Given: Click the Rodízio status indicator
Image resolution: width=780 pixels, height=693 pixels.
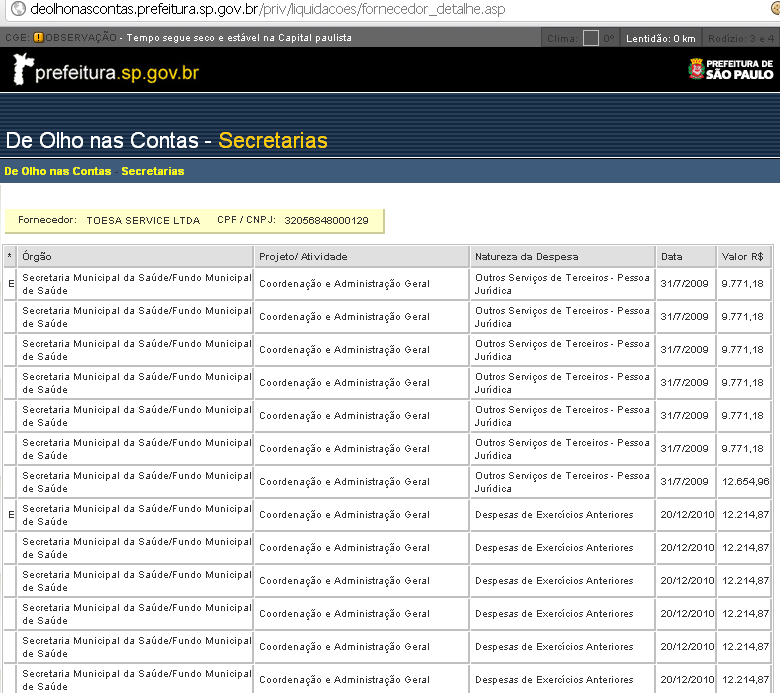Looking at the screenshot, I should tap(740, 38).
